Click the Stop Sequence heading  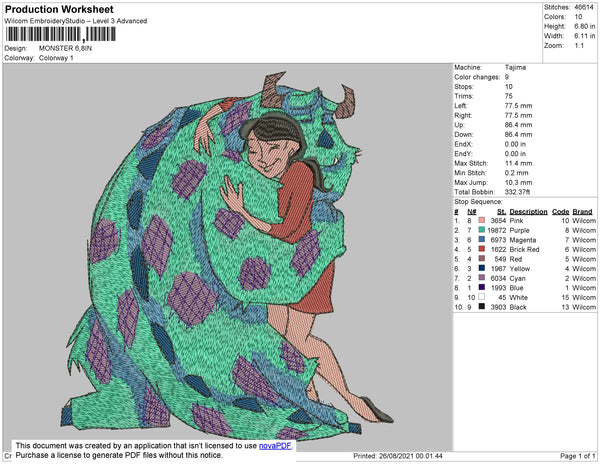(x=478, y=202)
